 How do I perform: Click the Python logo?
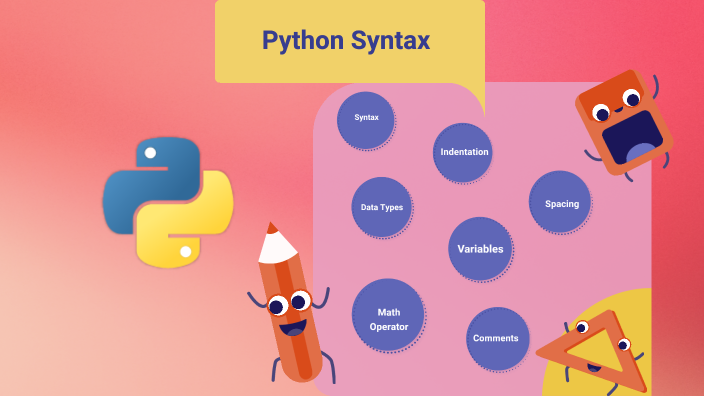click(x=168, y=202)
